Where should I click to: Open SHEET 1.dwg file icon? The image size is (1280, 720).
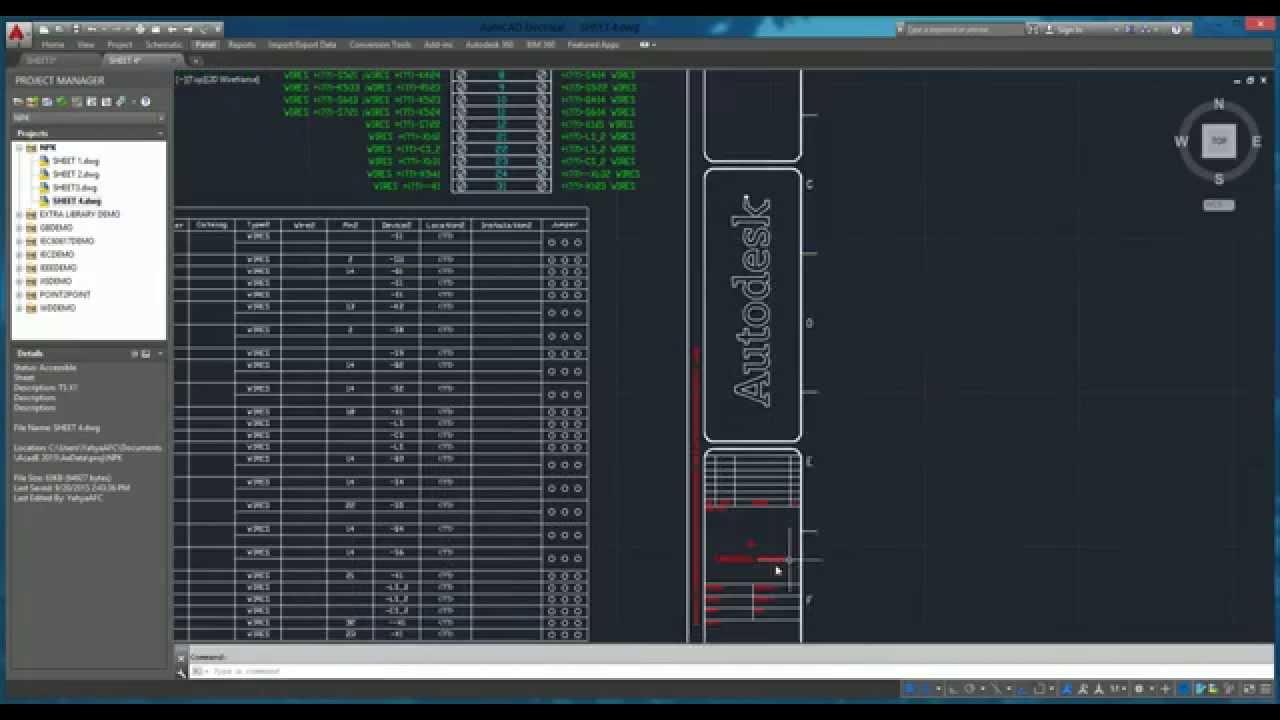click(x=44, y=160)
